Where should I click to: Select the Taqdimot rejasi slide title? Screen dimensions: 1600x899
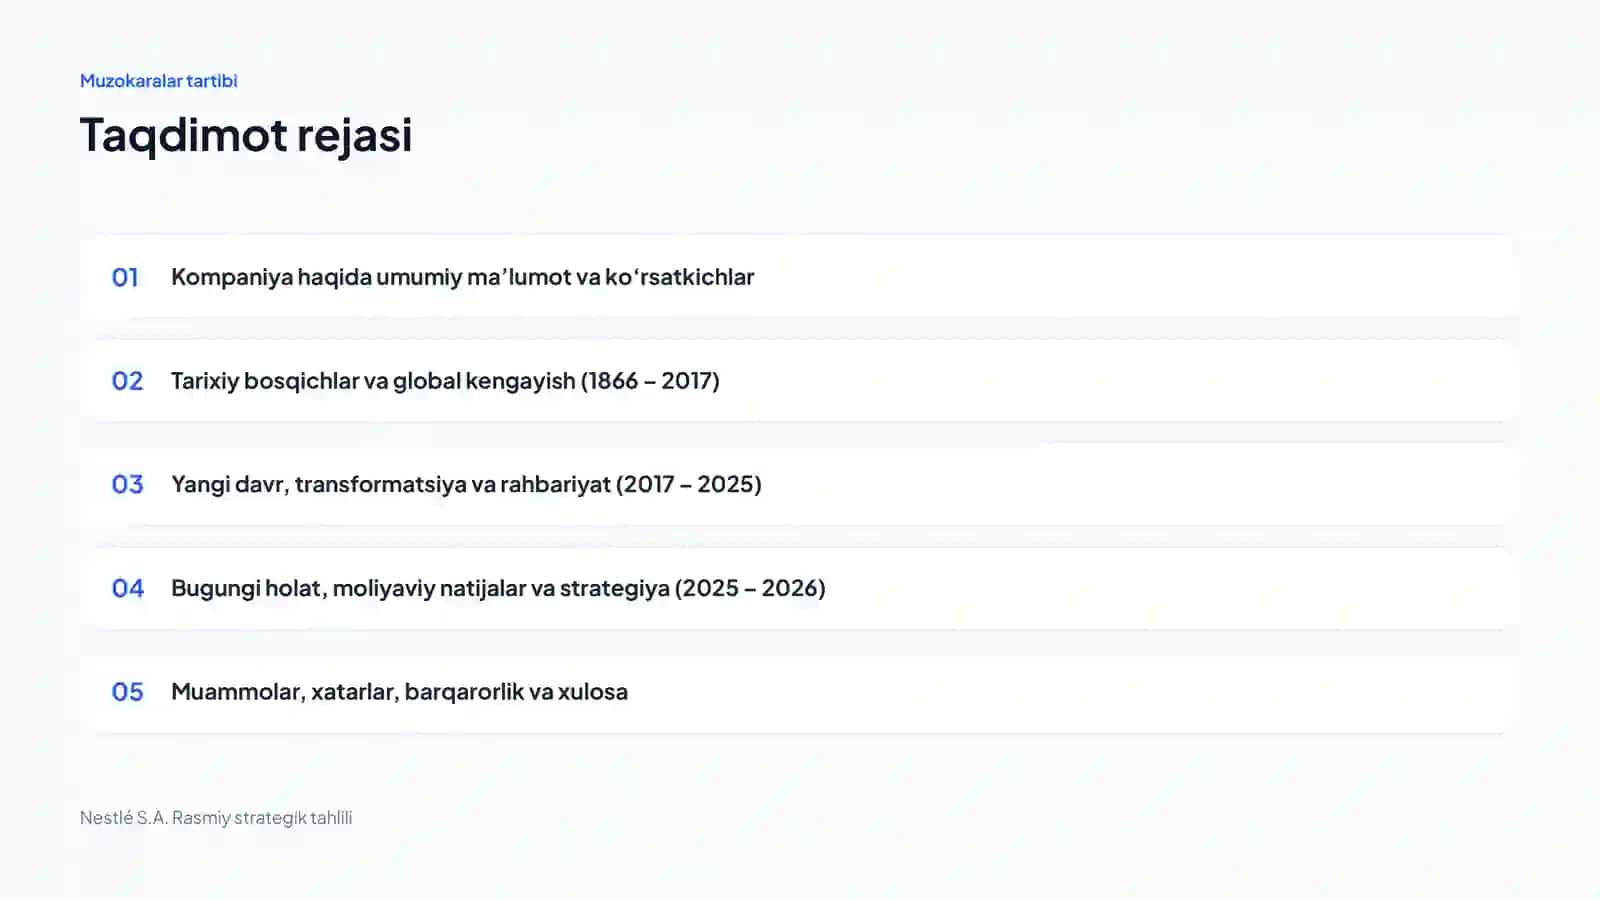246,135
